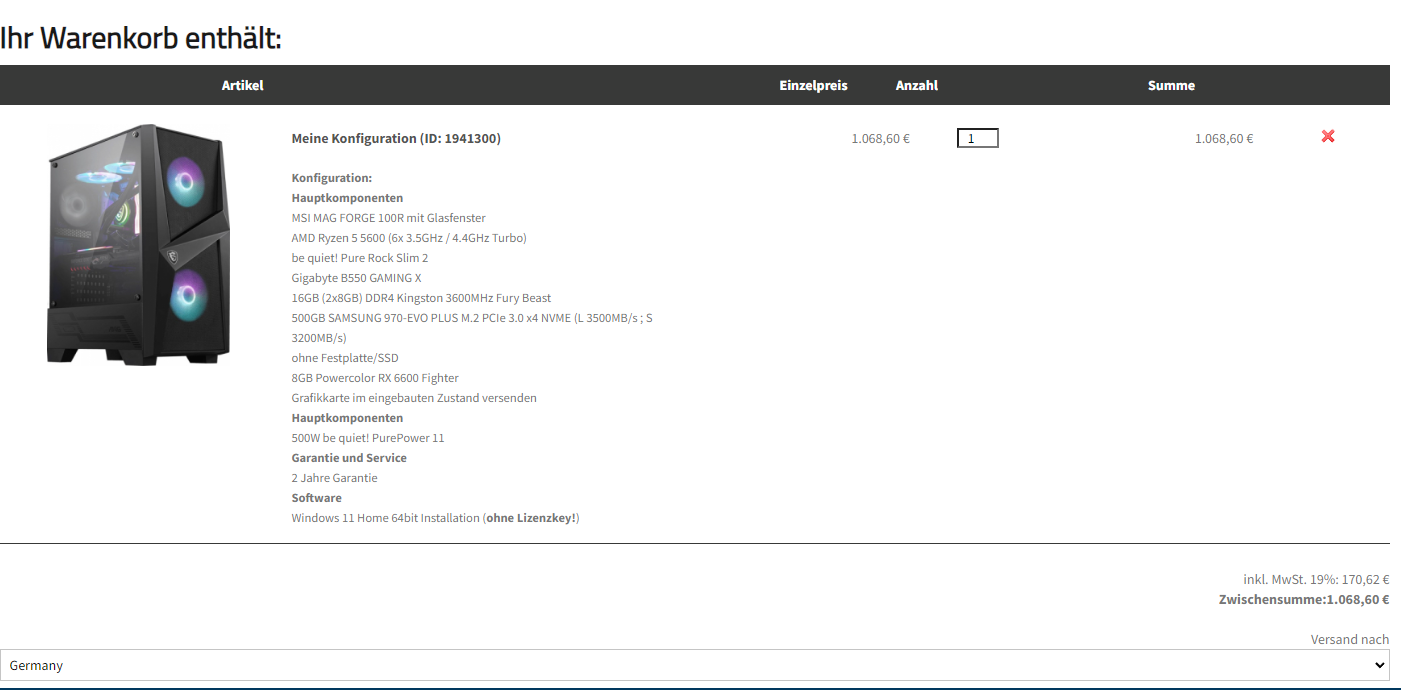Screen dimensions: 1401x690
Task: Select 'Gigabyte B550 GAMING X' line
Action: pyautogui.click(x=357, y=278)
